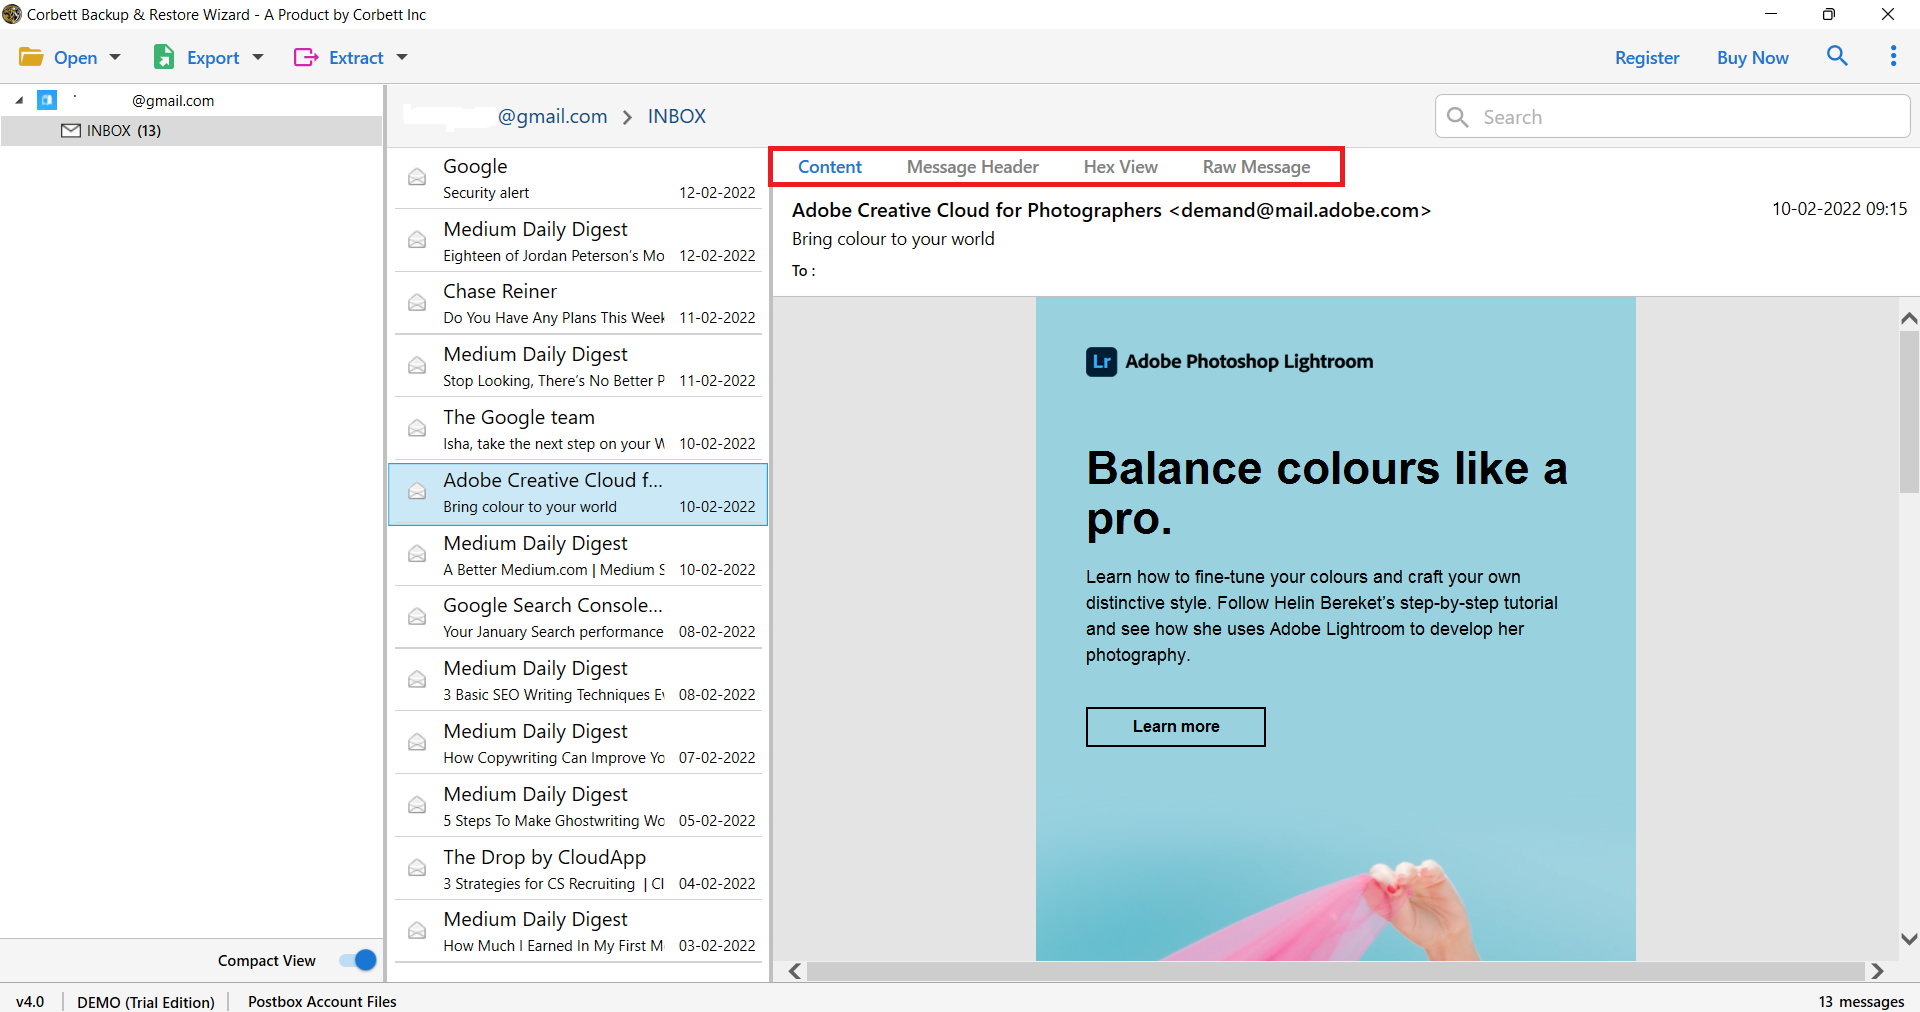Click 'DEMO (Trial Edition)' status text
This screenshot has height=1012, width=1920.
pyautogui.click(x=146, y=1001)
